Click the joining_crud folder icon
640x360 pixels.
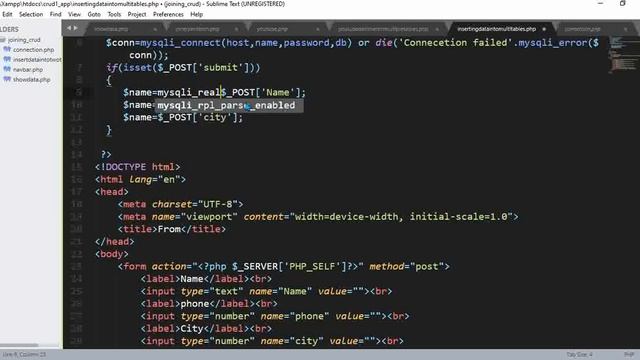click(x=2, y=40)
